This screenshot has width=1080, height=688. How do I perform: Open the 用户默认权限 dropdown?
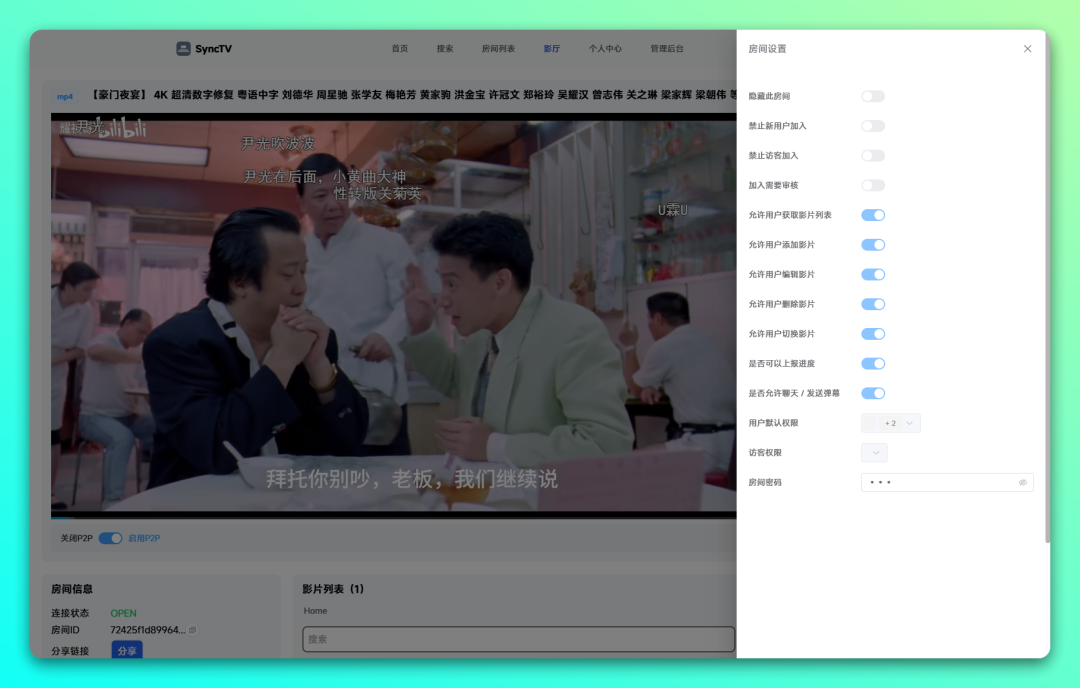click(x=890, y=423)
